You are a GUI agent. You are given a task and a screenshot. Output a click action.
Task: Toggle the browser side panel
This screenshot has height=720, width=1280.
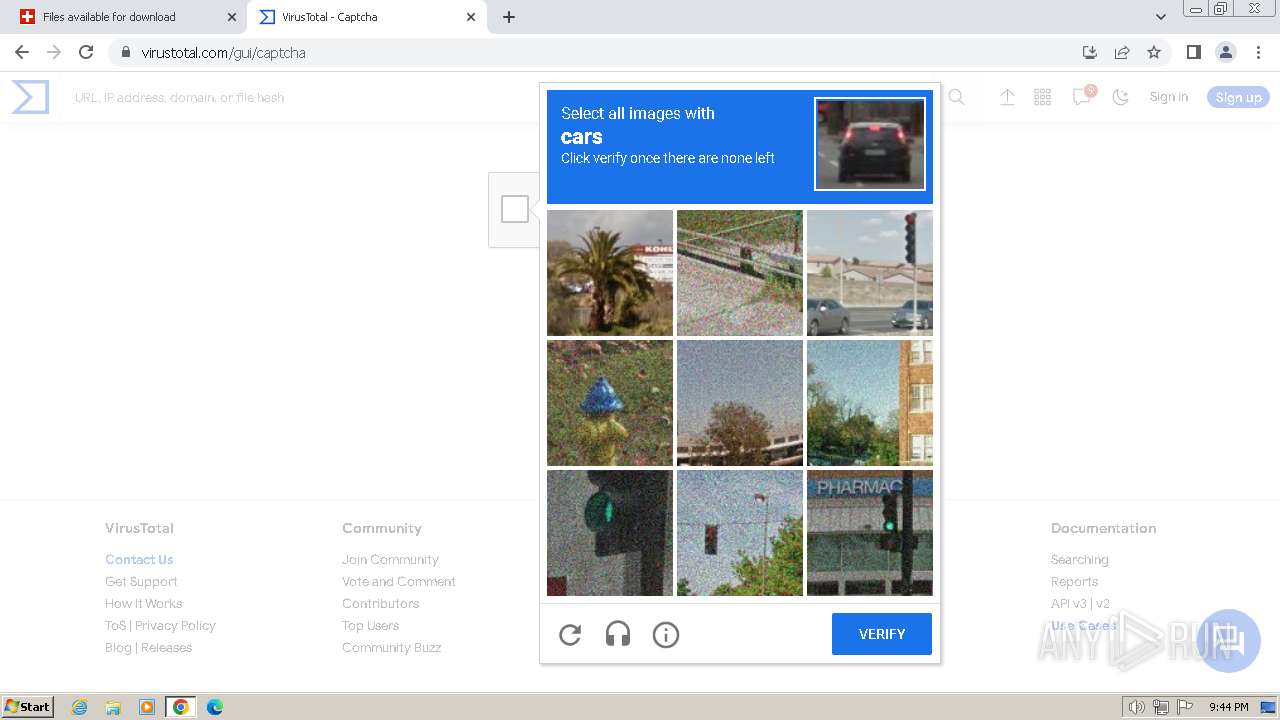click(x=1193, y=52)
